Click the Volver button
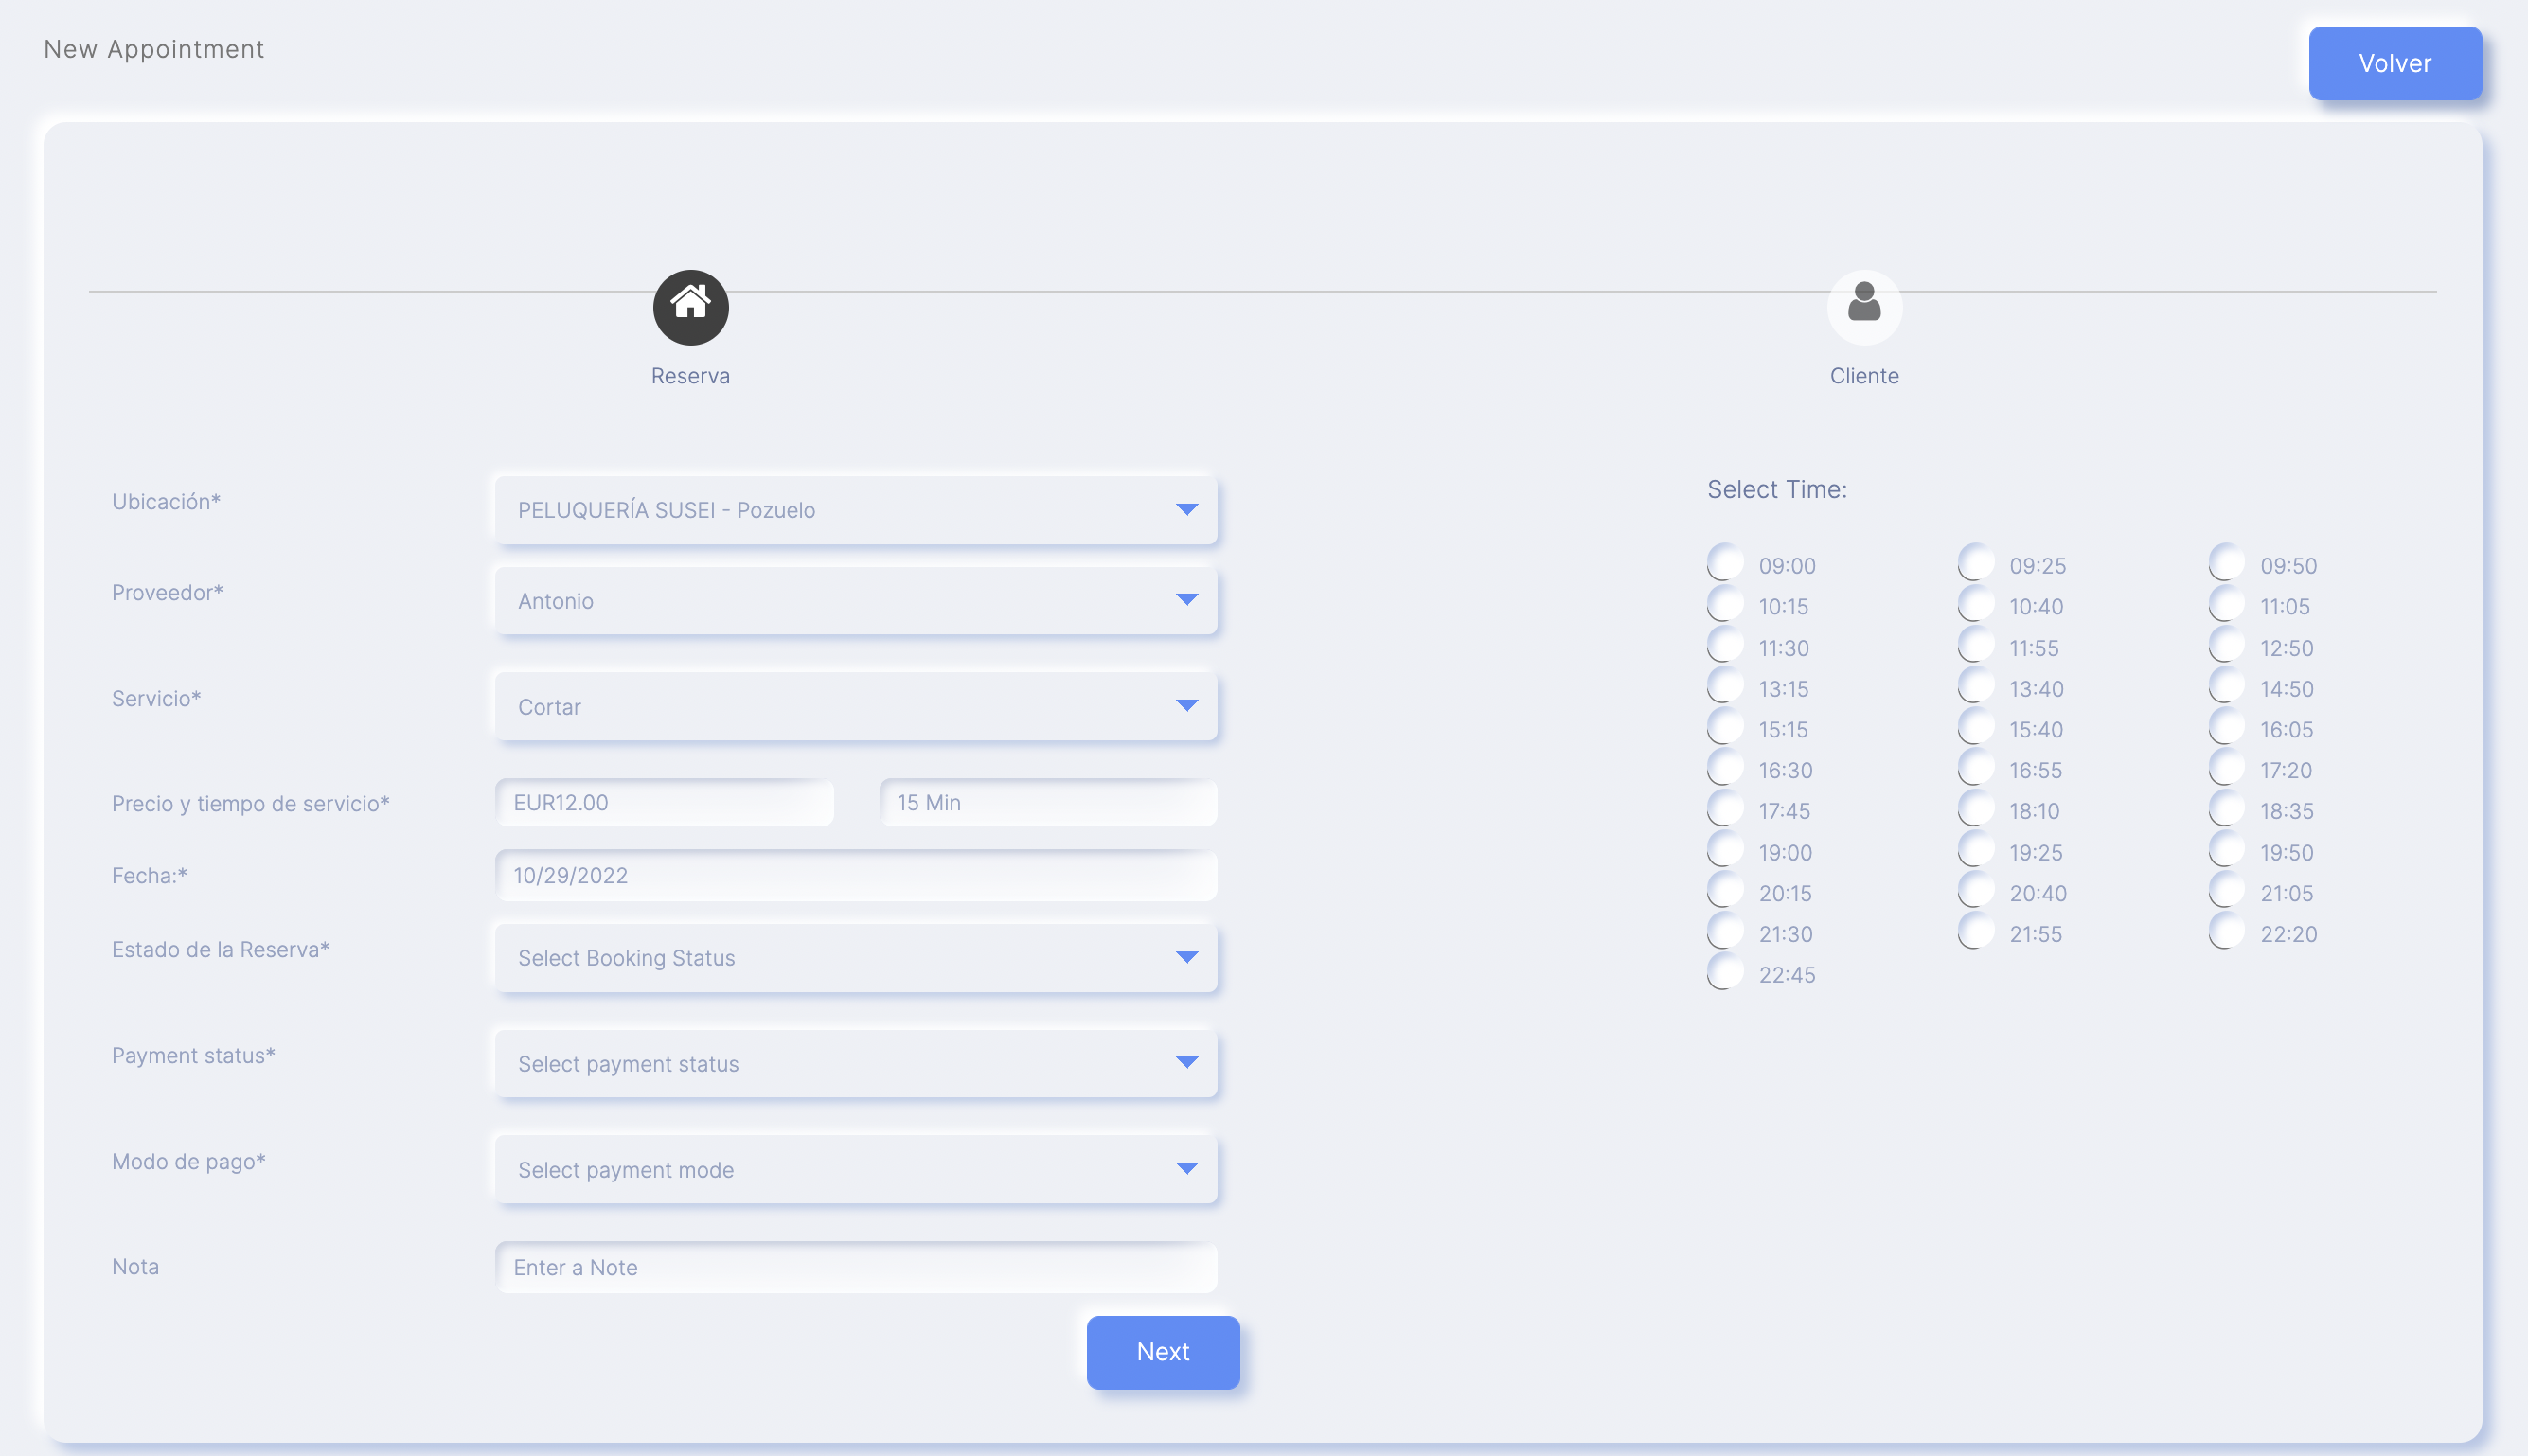The image size is (2528, 1456). click(x=2395, y=63)
